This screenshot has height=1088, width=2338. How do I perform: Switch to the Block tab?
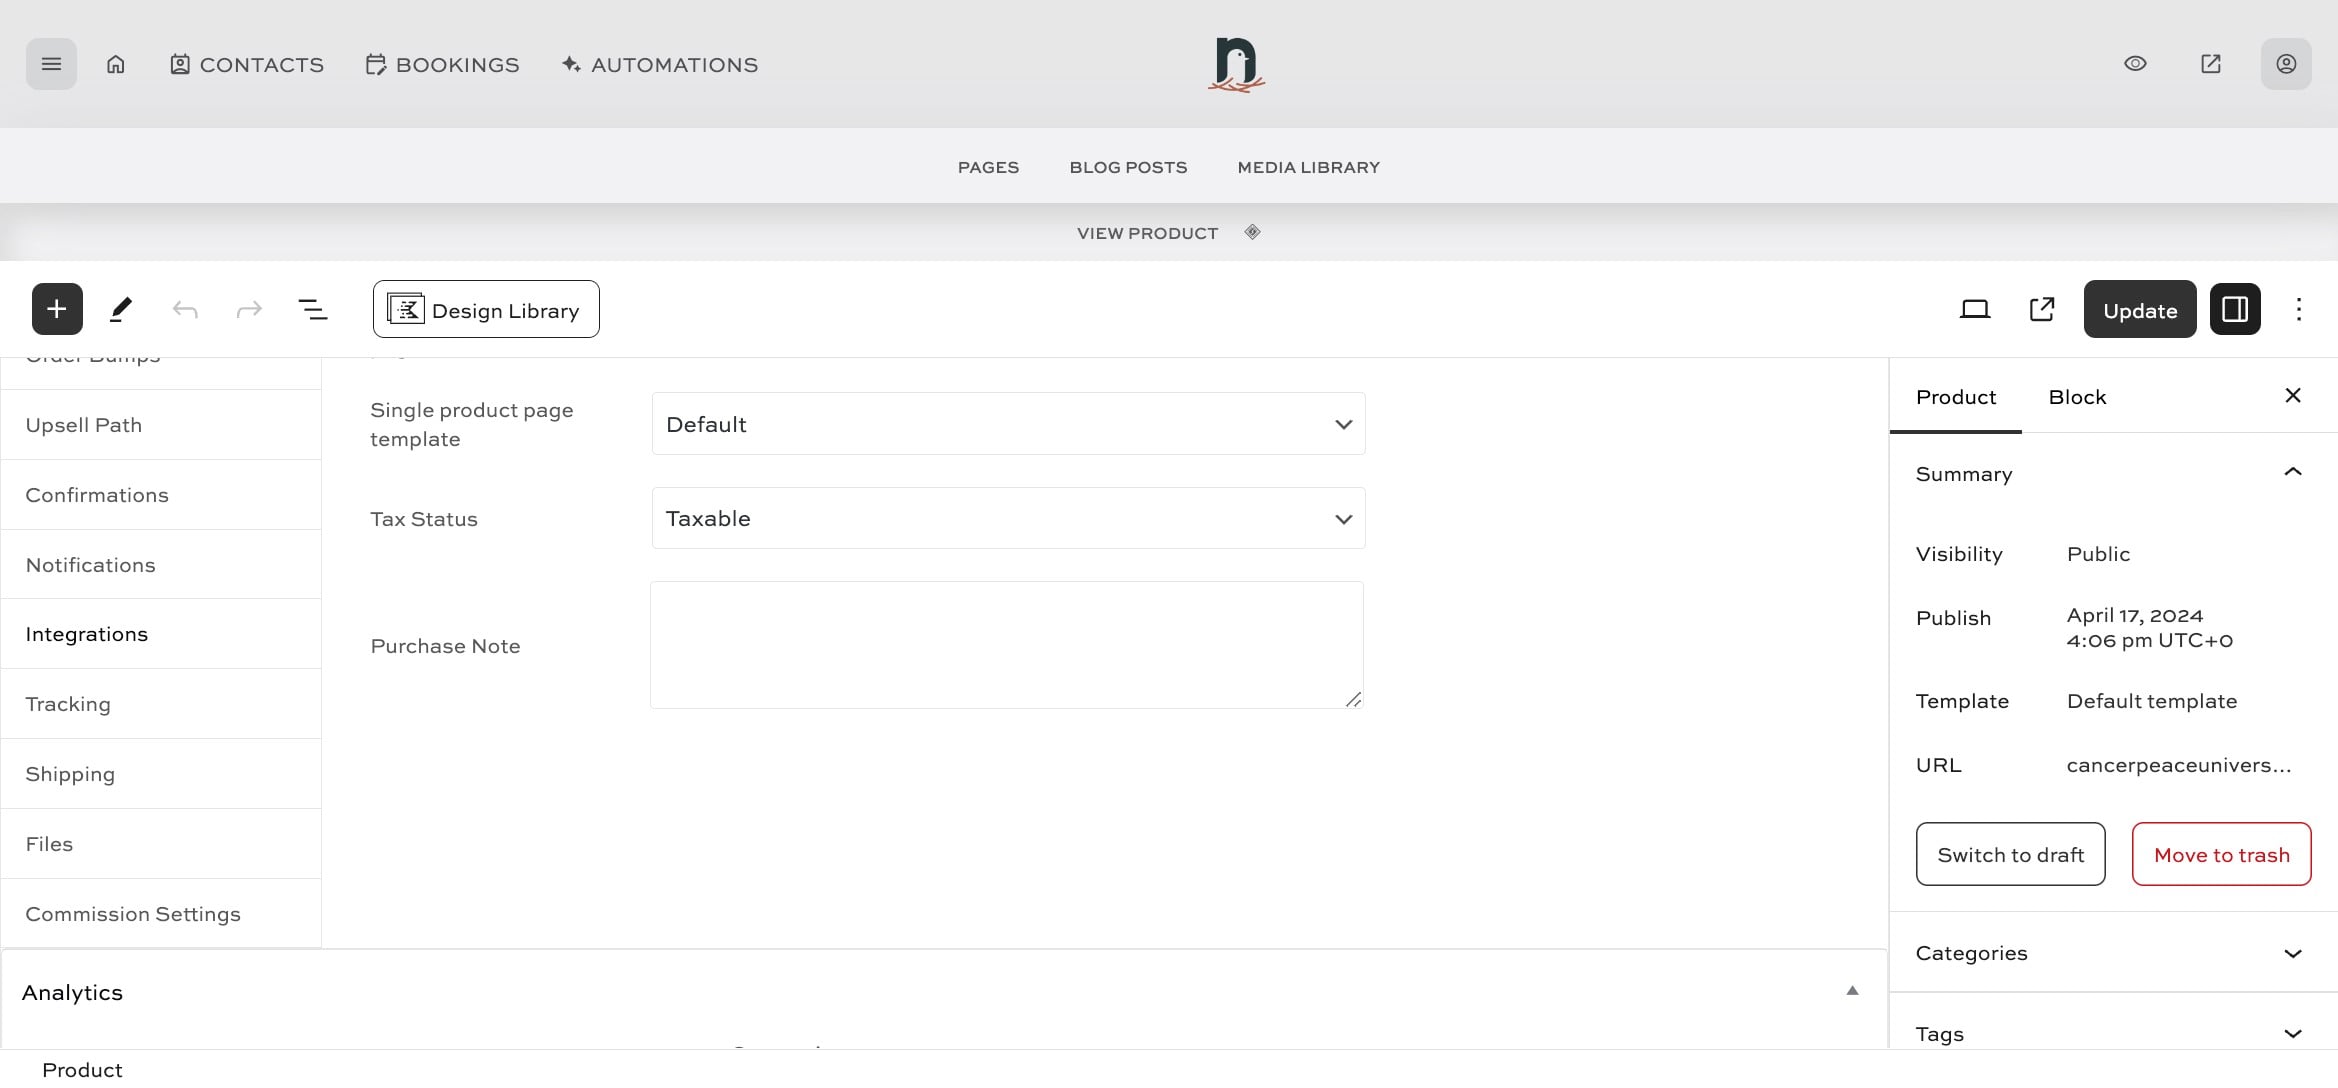[2077, 397]
